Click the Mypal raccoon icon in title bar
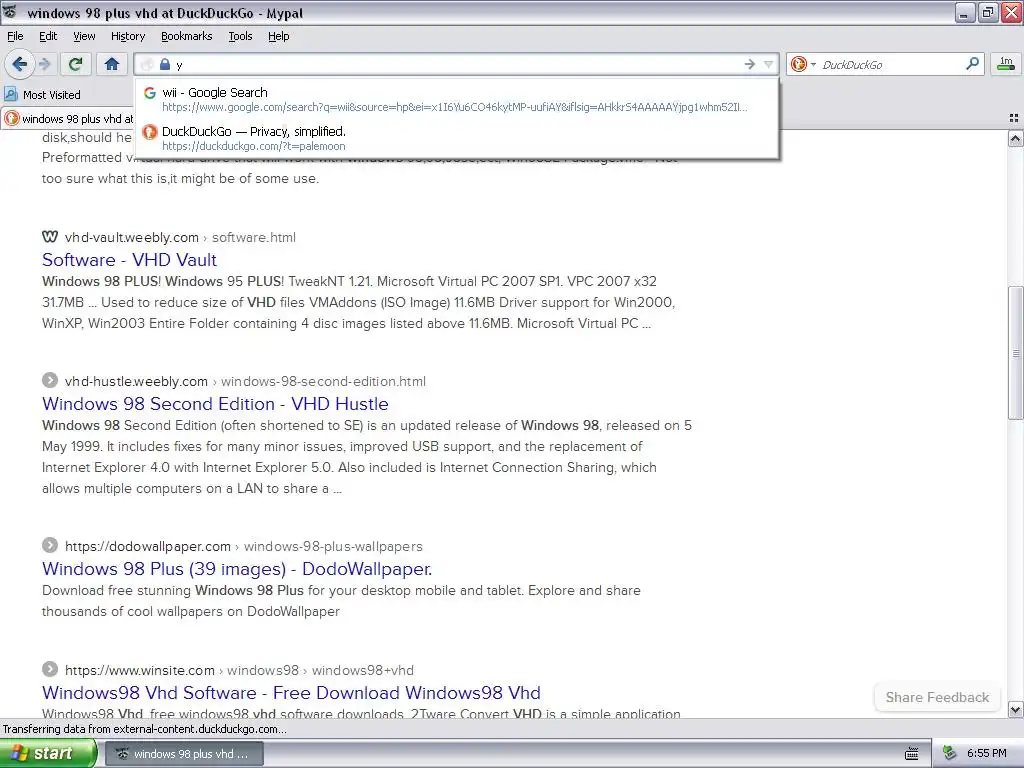This screenshot has height=768, width=1024. coord(10,12)
